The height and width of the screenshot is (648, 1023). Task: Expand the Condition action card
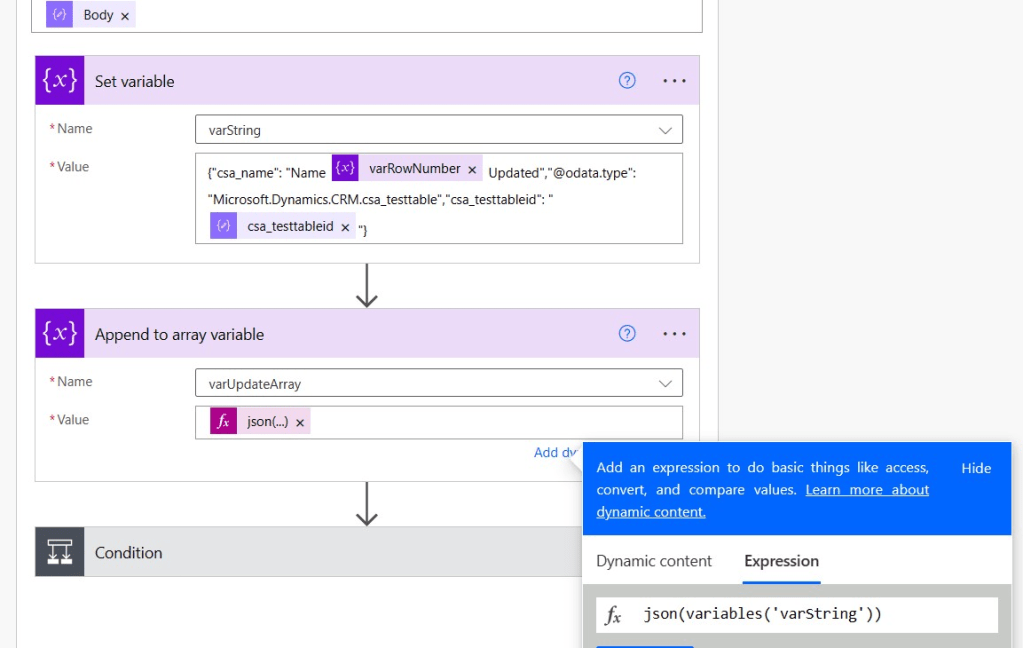tap(300, 552)
